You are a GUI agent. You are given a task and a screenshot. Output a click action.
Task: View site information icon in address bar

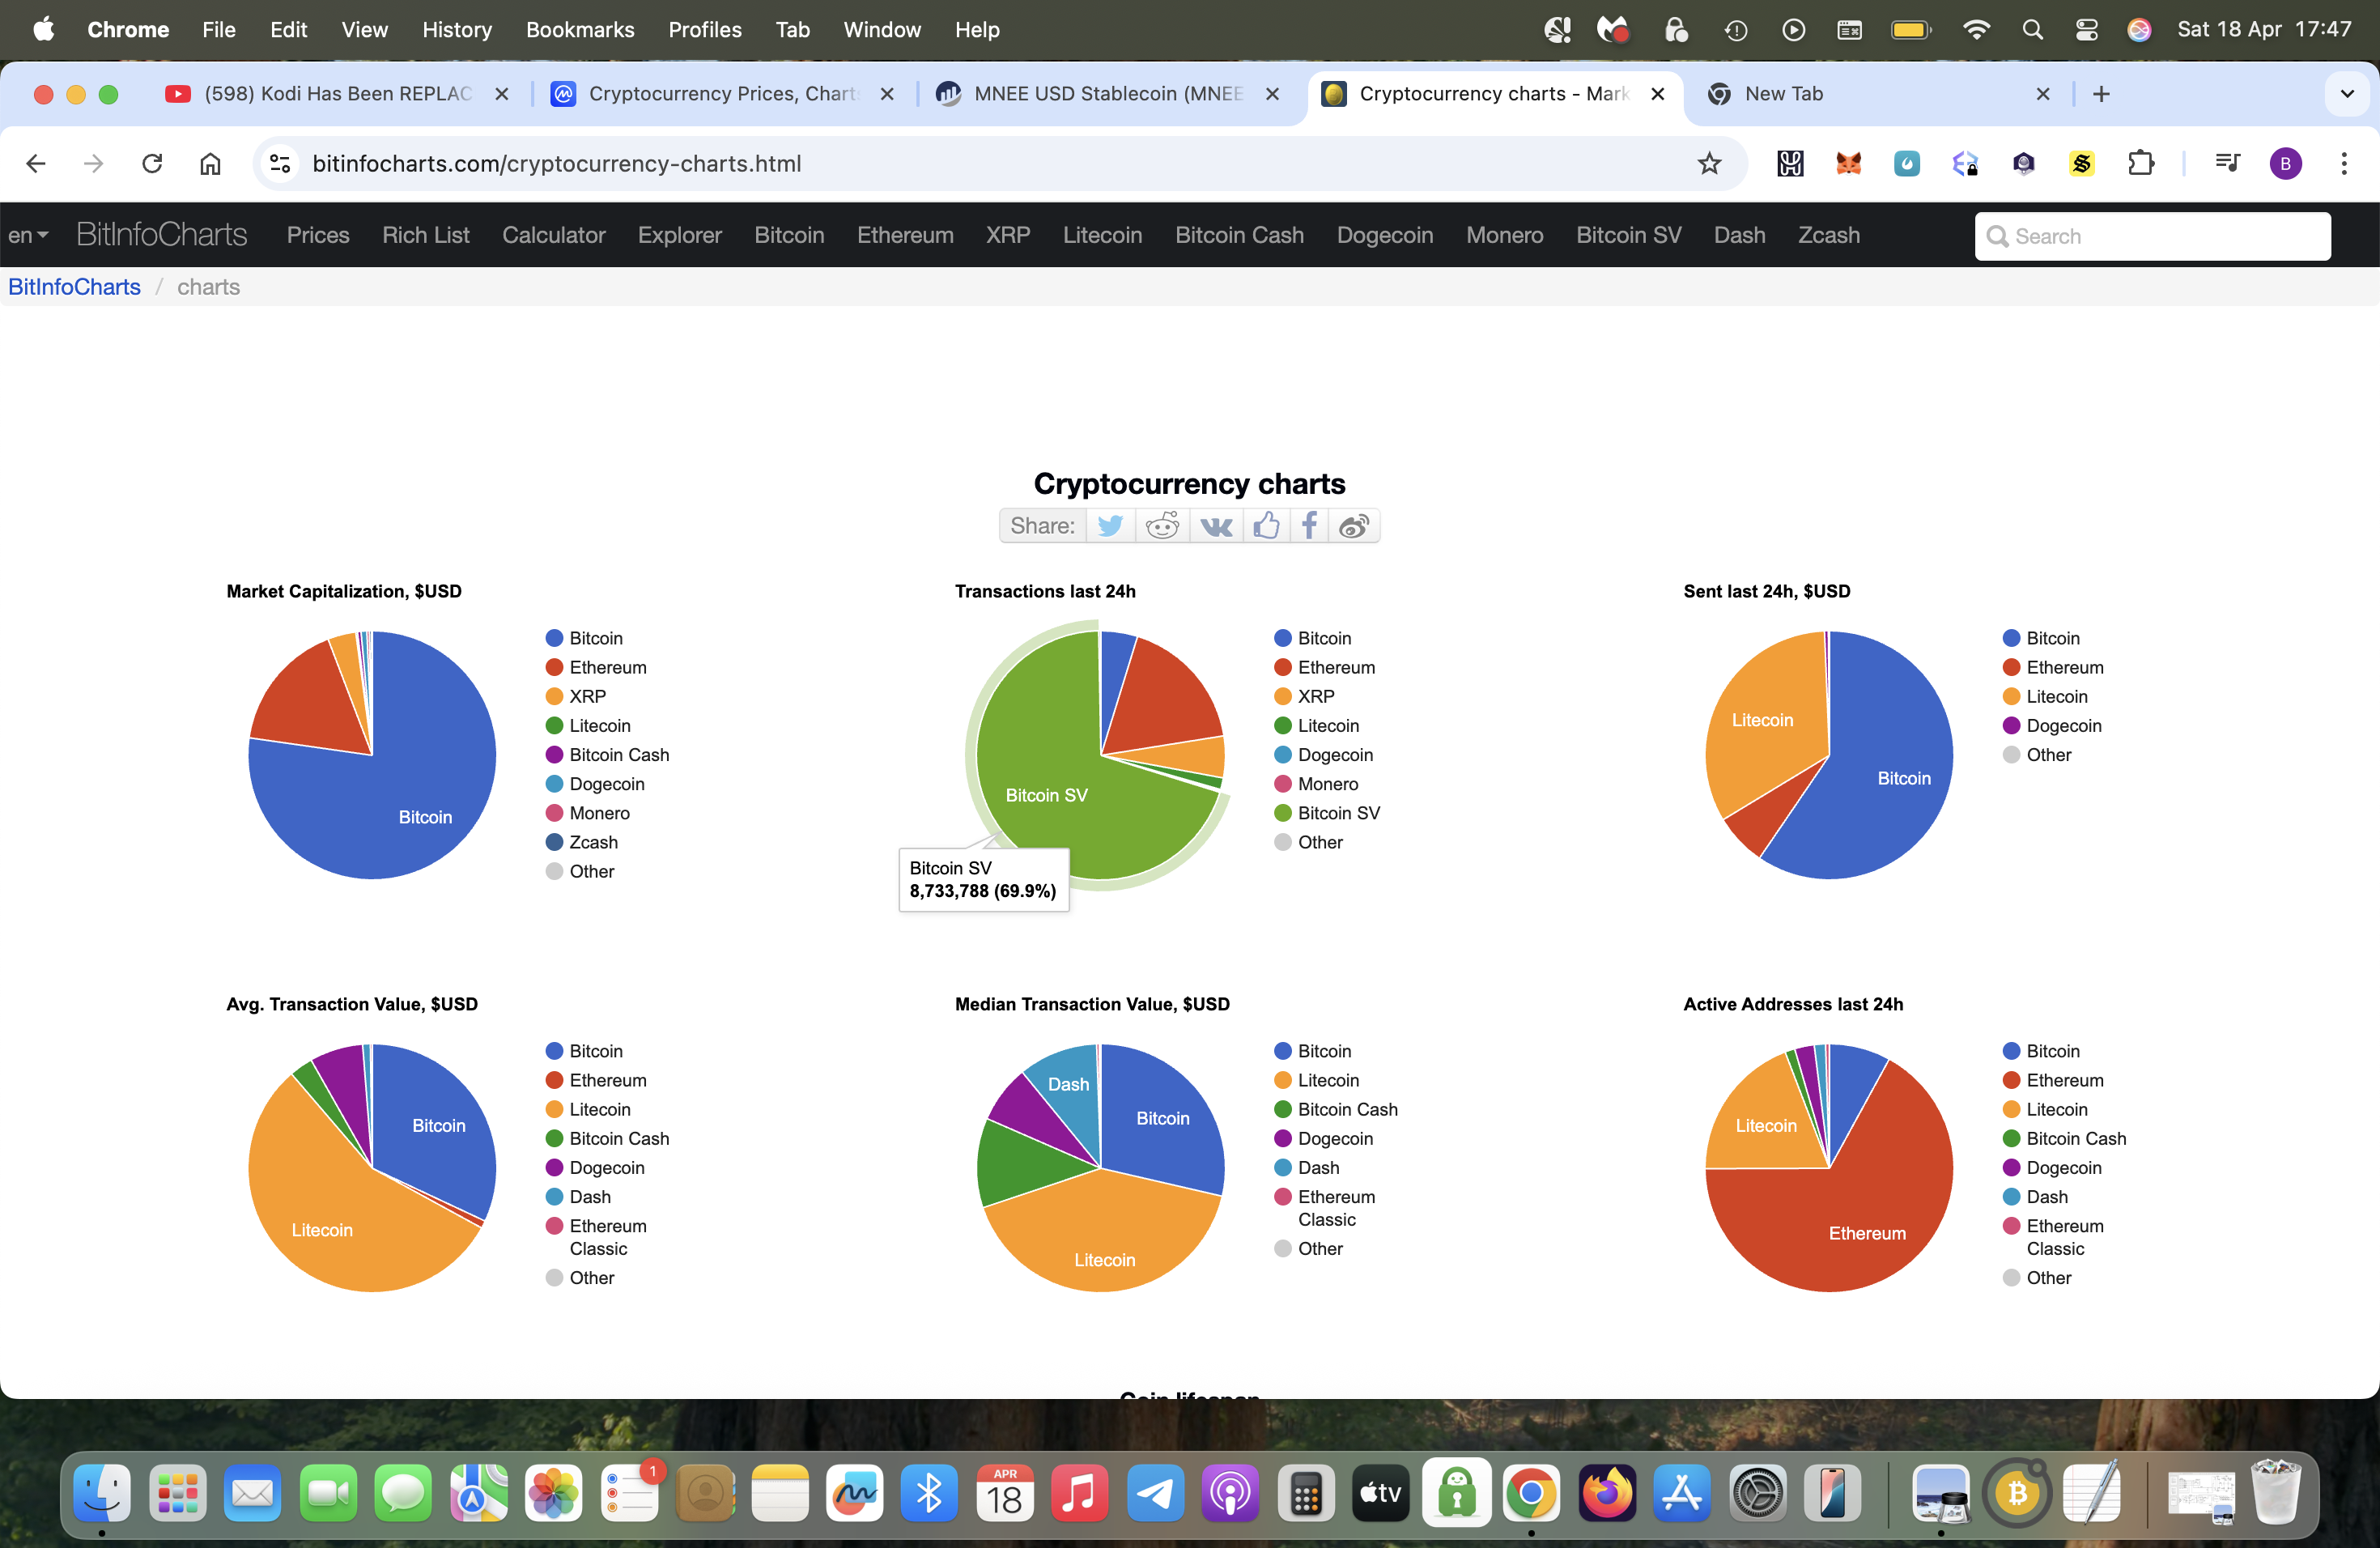click(x=280, y=163)
